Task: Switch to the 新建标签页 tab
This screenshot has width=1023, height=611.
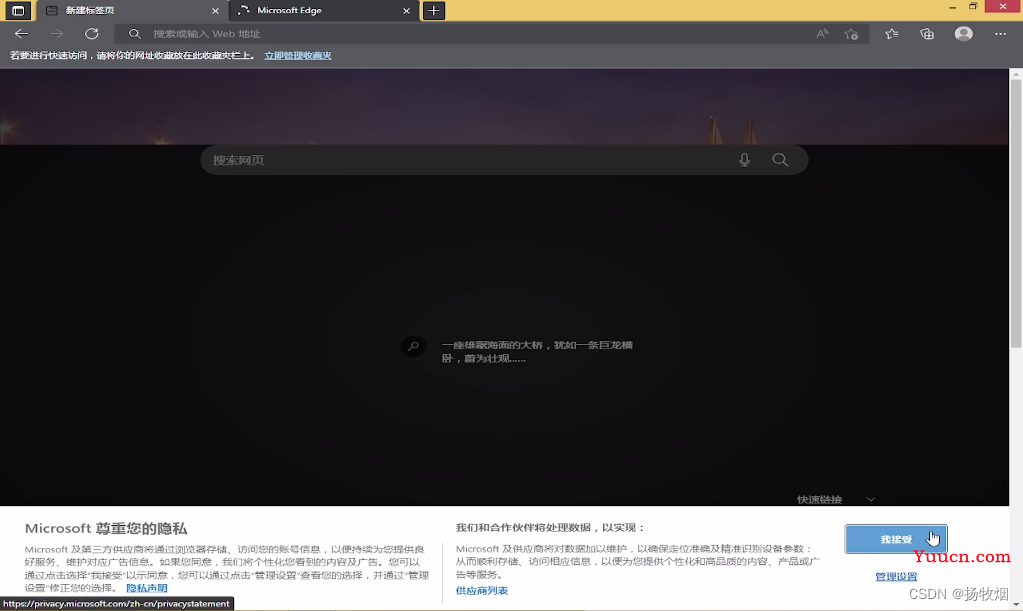Action: click(131, 10)
